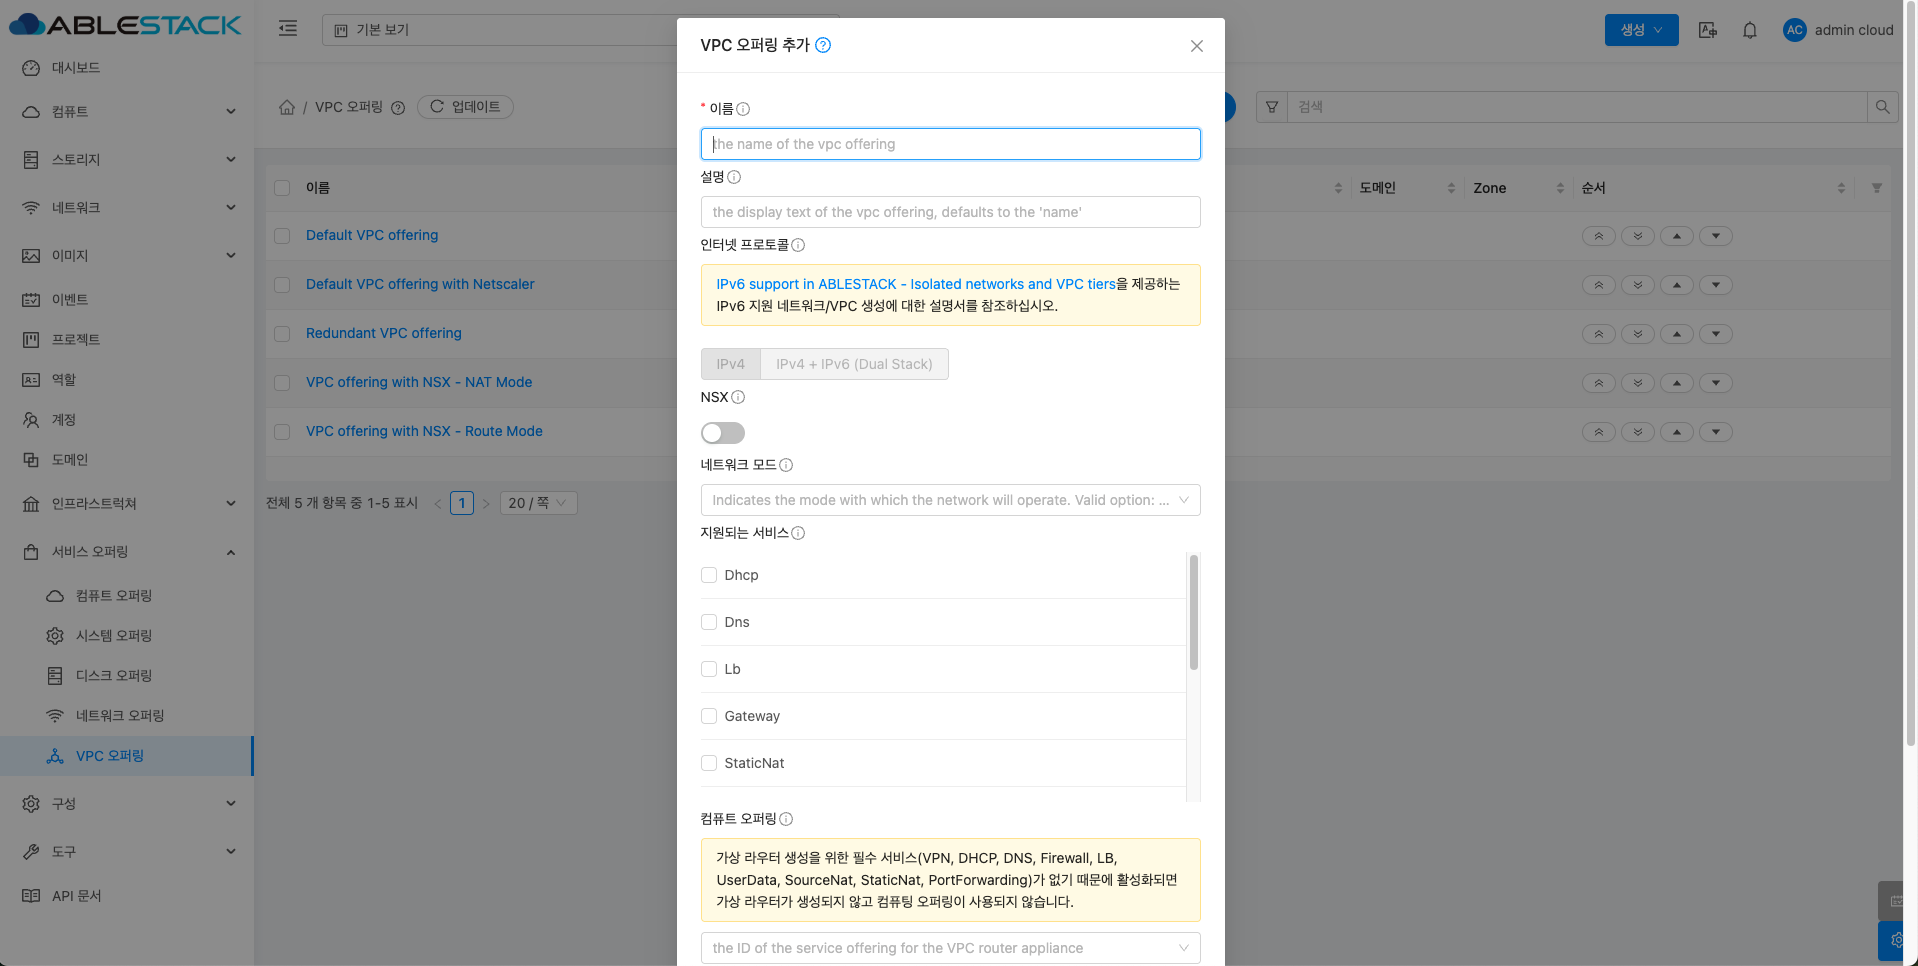Click the language translate icon in header
The image size is (1918, 966).
click(1708, 30)
